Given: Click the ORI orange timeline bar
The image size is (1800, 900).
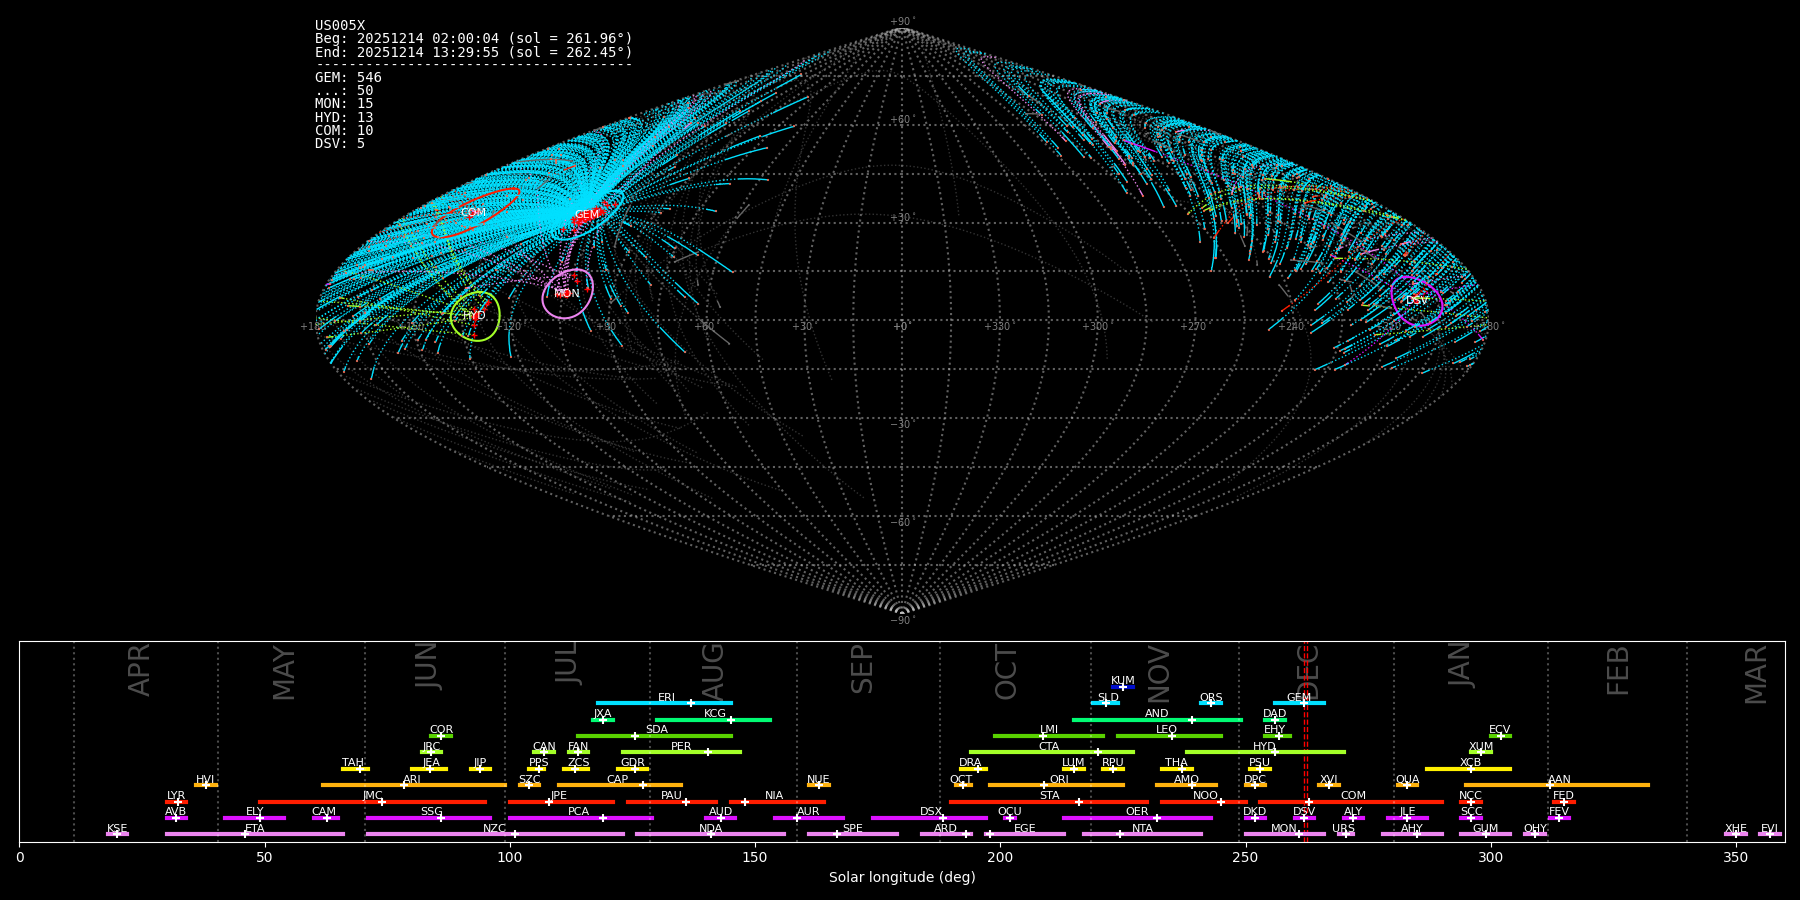Looking at the screenshot, I should coord(1056,785).
